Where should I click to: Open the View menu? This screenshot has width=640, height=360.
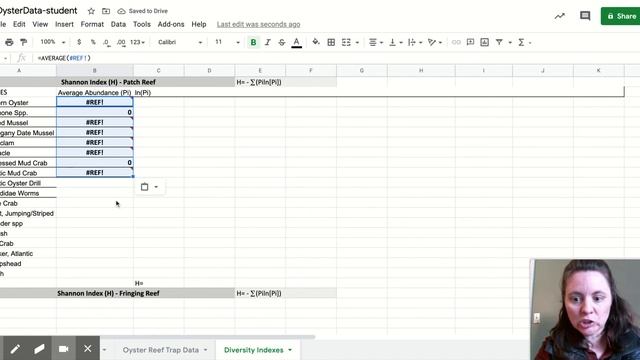[40, 24]
